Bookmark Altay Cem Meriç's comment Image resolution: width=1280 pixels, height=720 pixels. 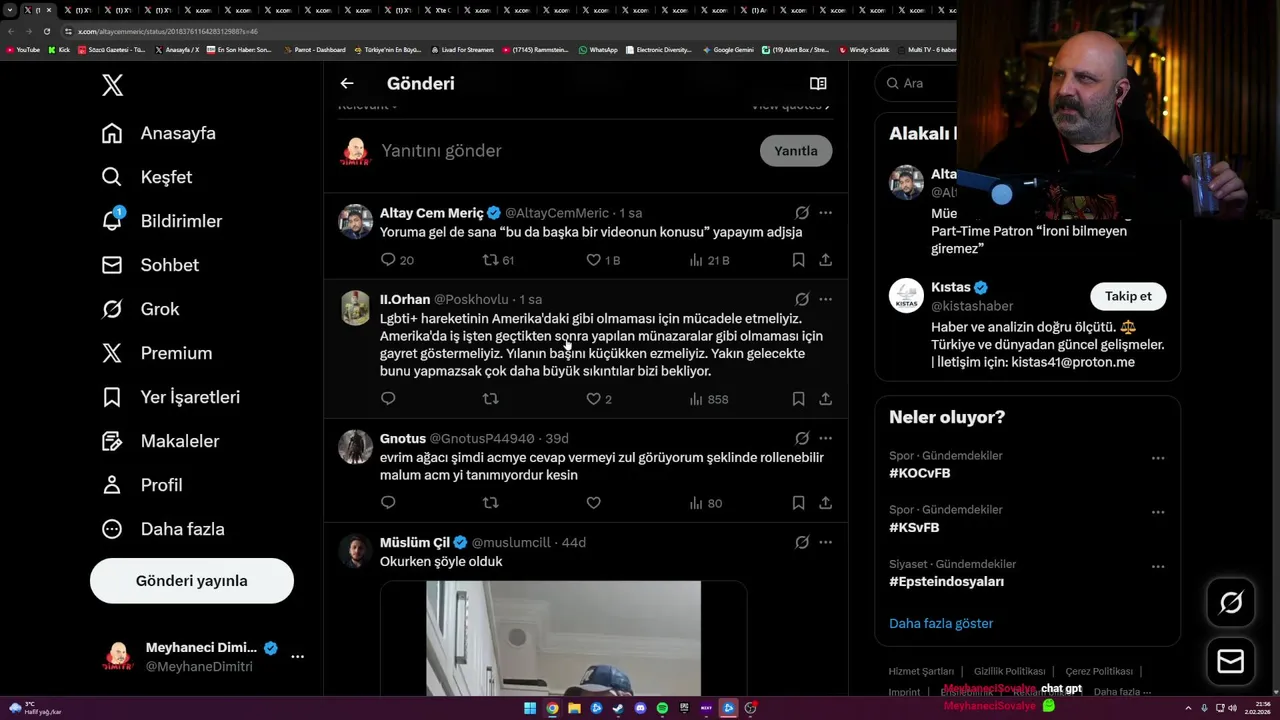[798, 260]
